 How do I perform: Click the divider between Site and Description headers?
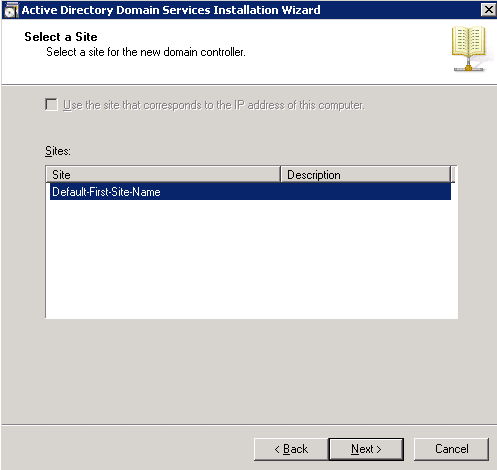[x=280, y=175]
